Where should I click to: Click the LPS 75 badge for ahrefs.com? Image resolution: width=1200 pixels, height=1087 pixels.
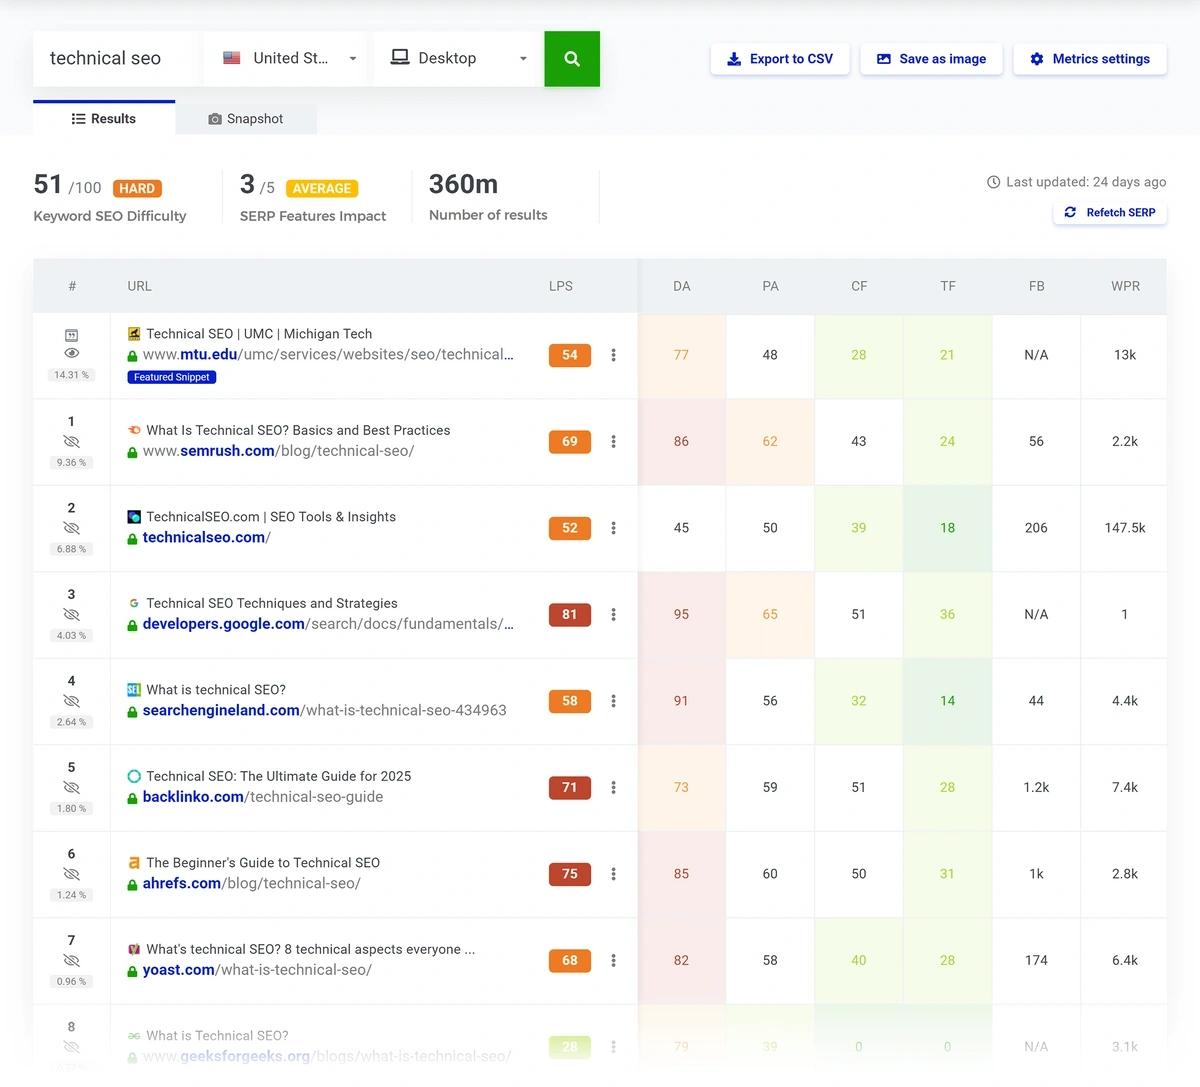(570, 874)
